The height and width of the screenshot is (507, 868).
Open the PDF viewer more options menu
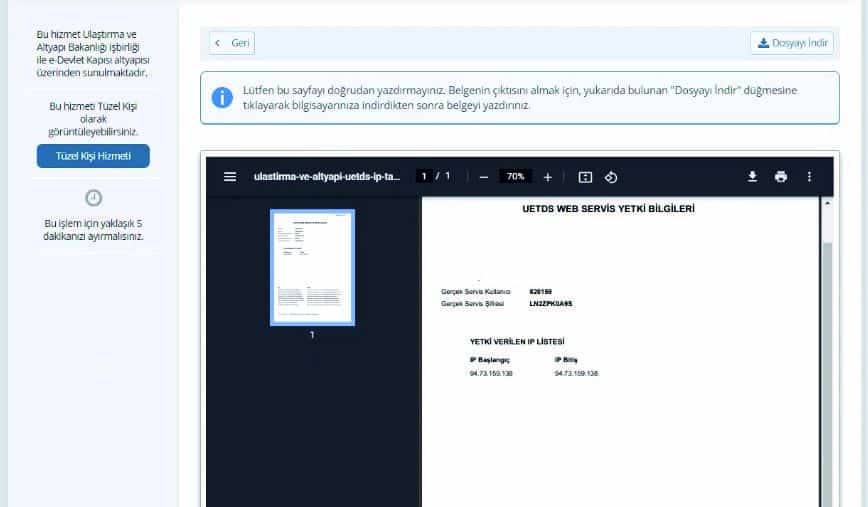click(x=809, y=177)
